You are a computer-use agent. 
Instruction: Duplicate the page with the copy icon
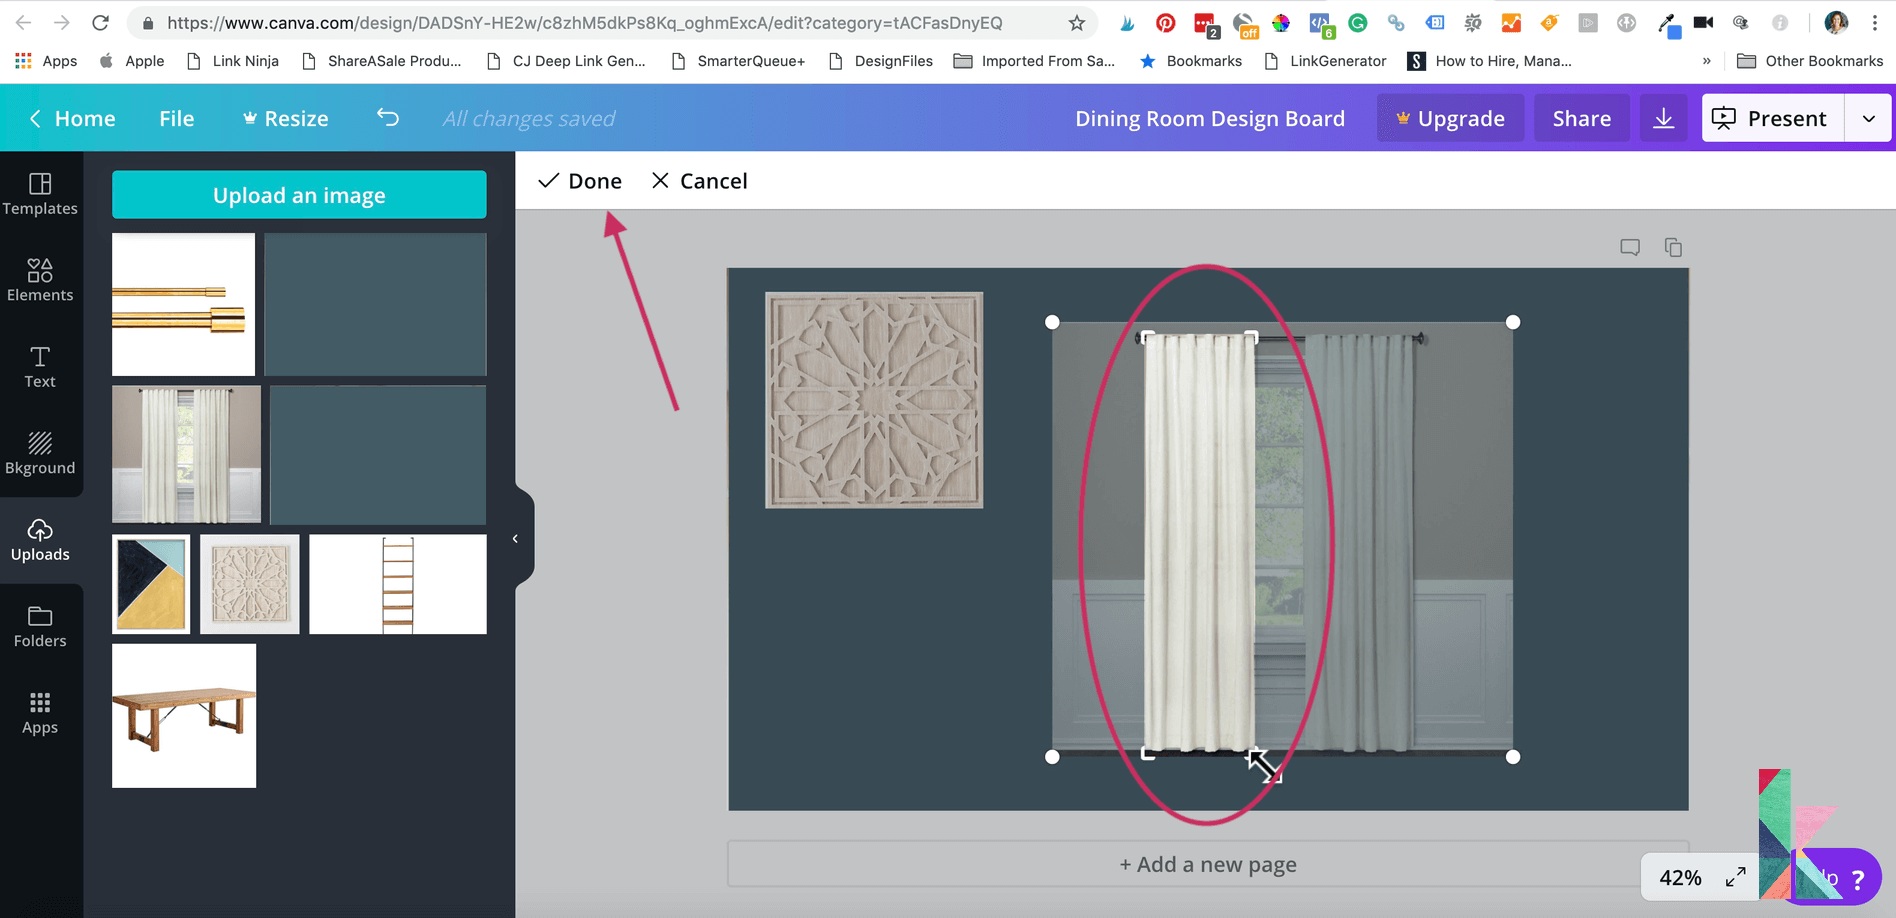pos(1674,246)
